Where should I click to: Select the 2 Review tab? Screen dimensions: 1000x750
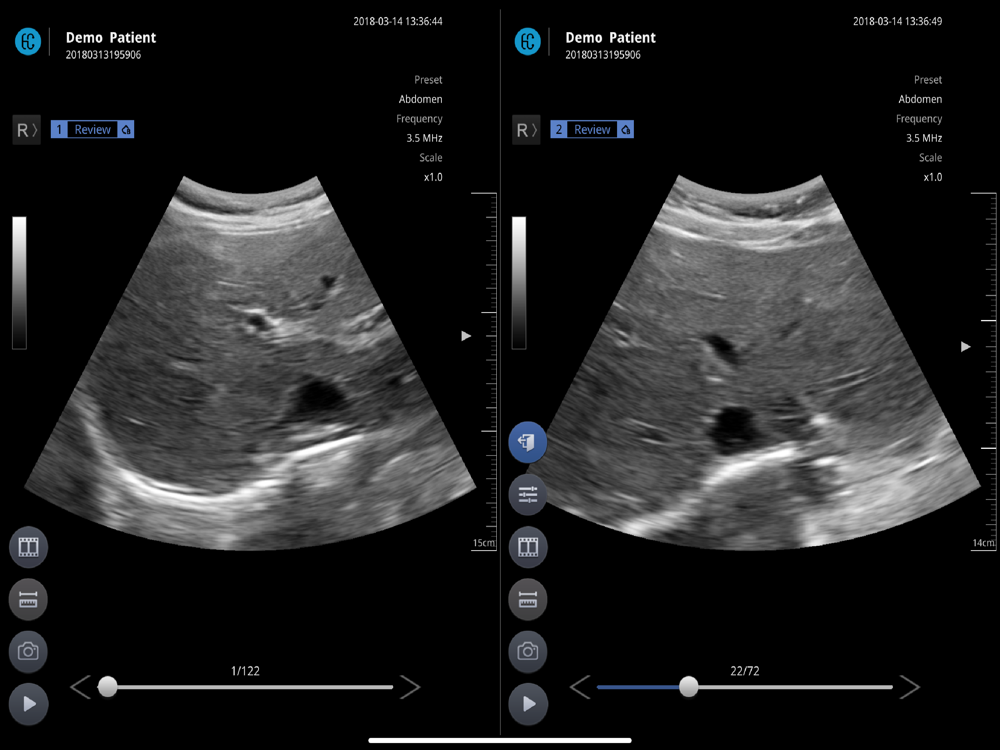pos(592,129)
